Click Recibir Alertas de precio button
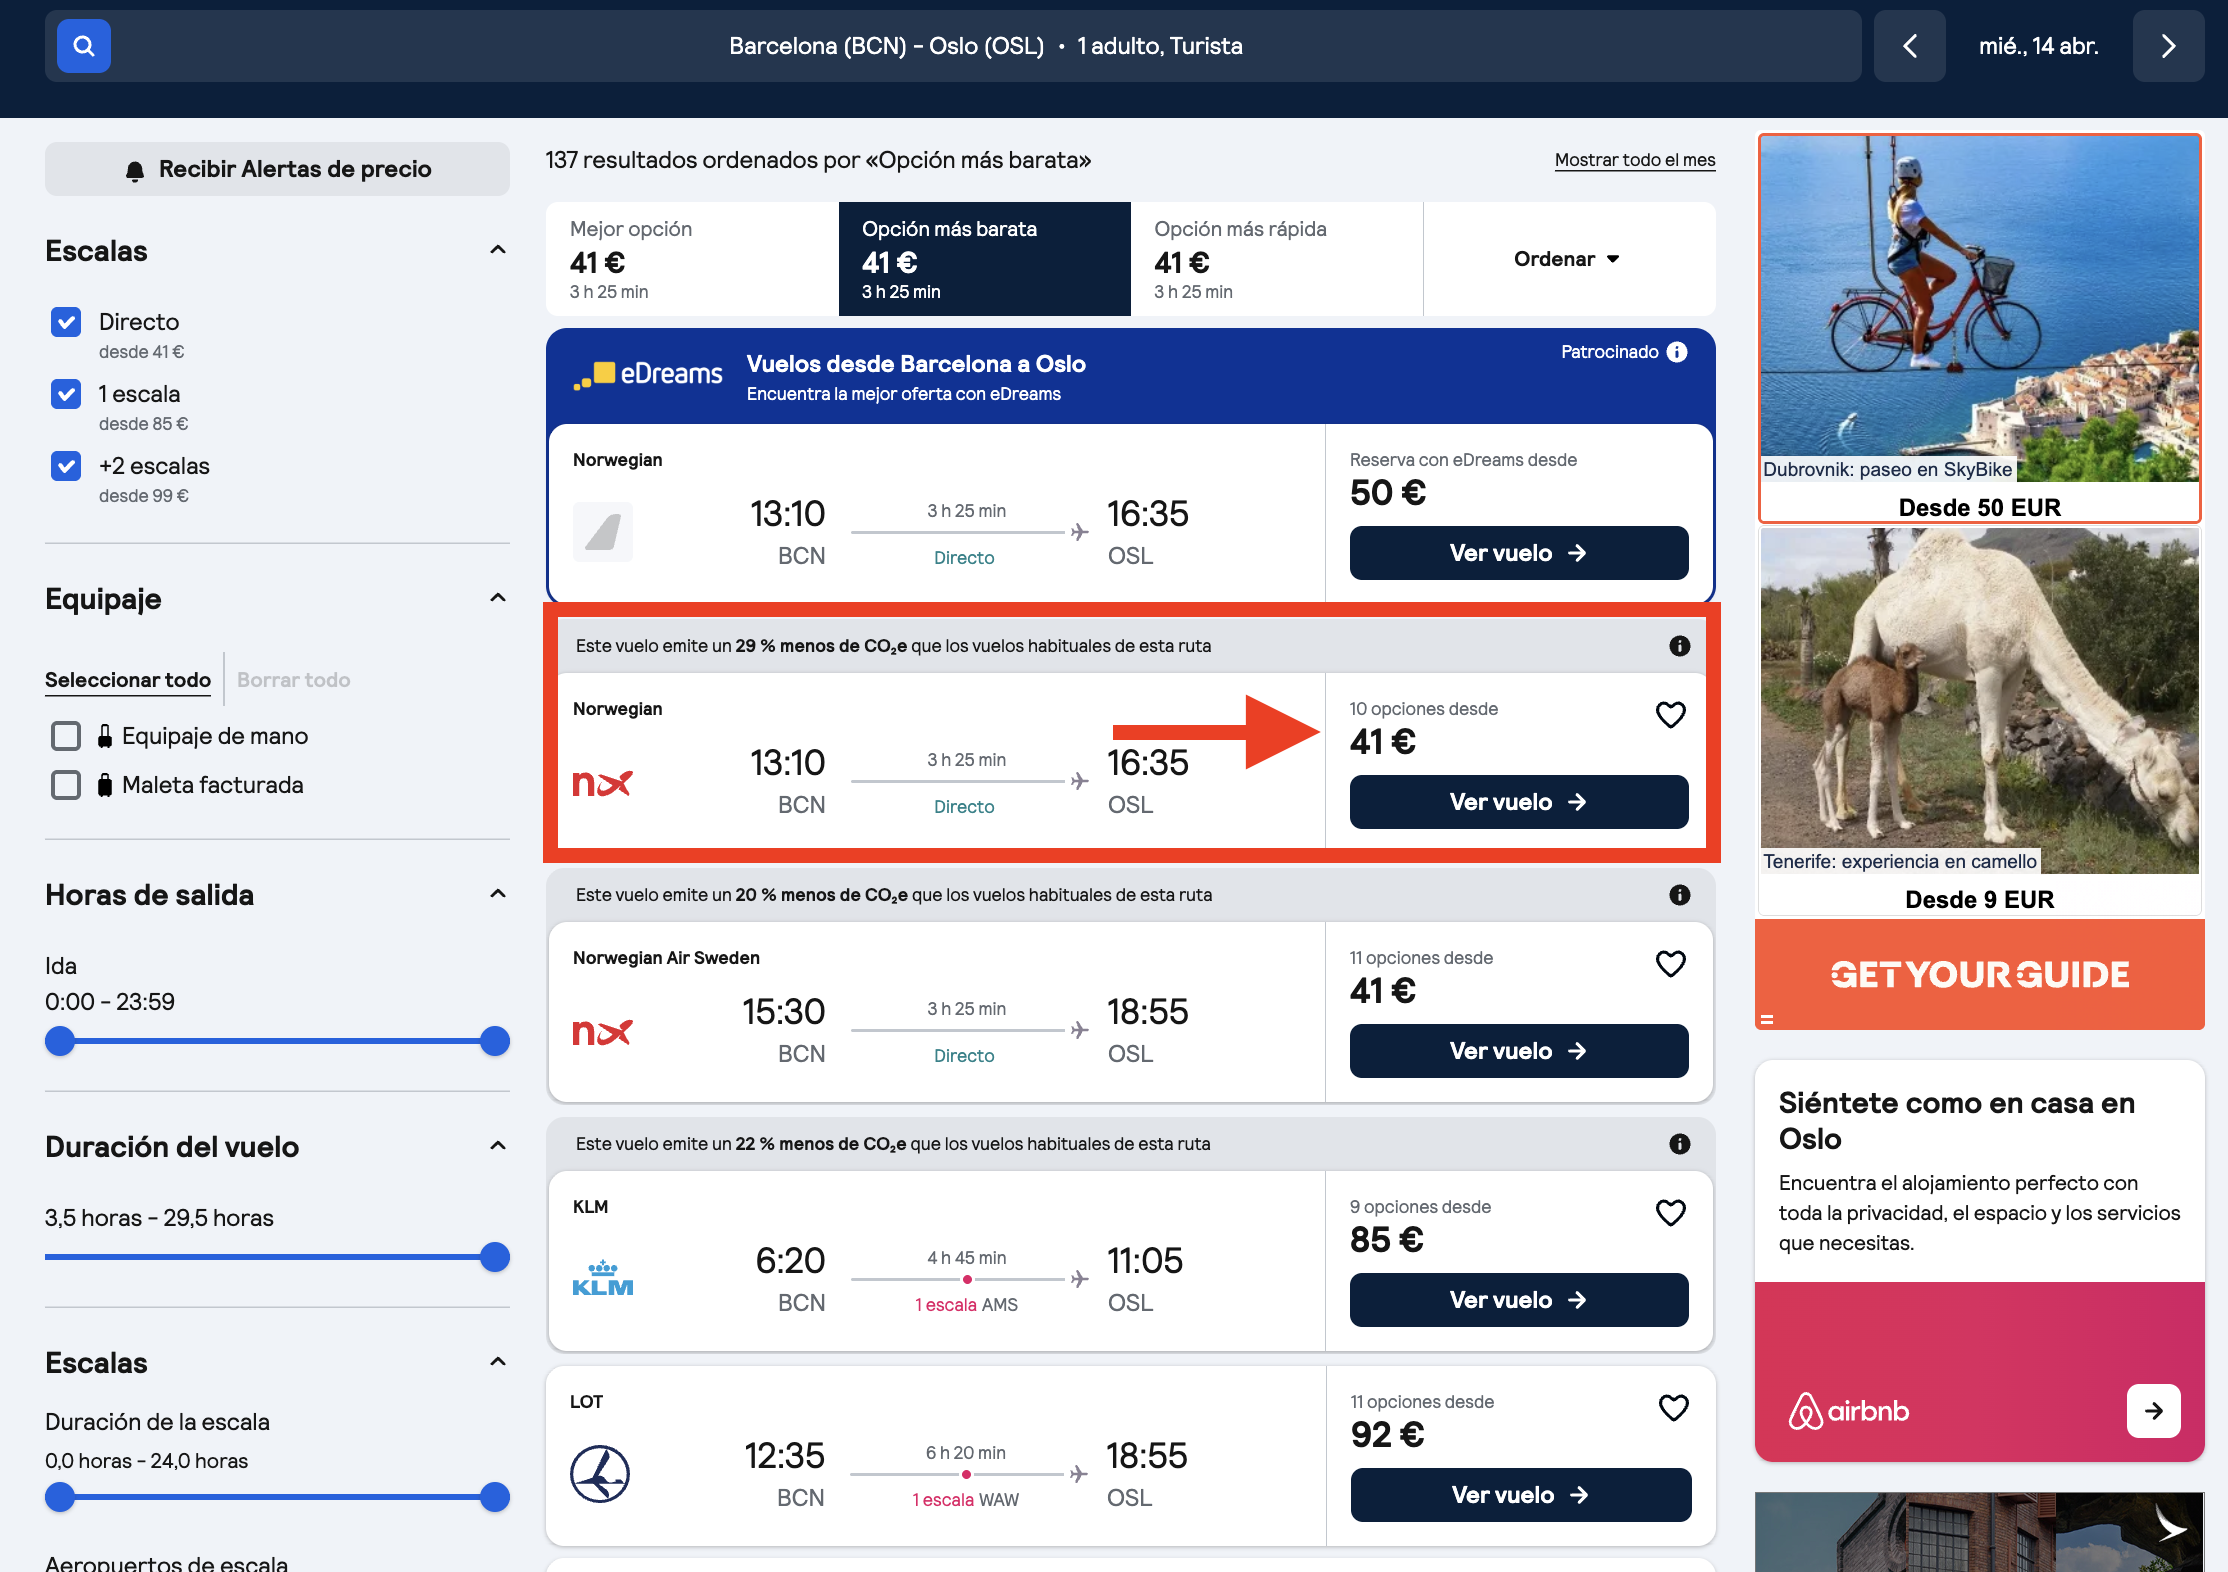 coord(277,169)
